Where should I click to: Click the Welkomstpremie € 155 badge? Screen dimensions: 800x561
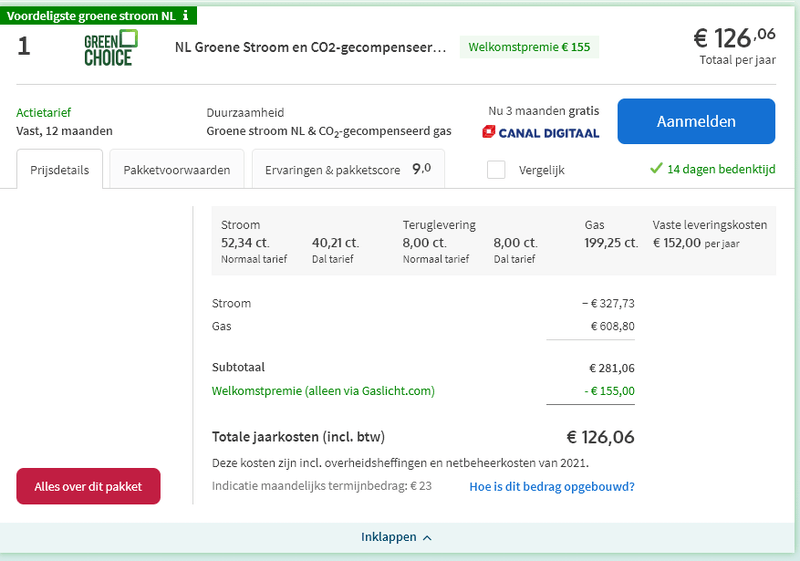[x=530, y=47]
